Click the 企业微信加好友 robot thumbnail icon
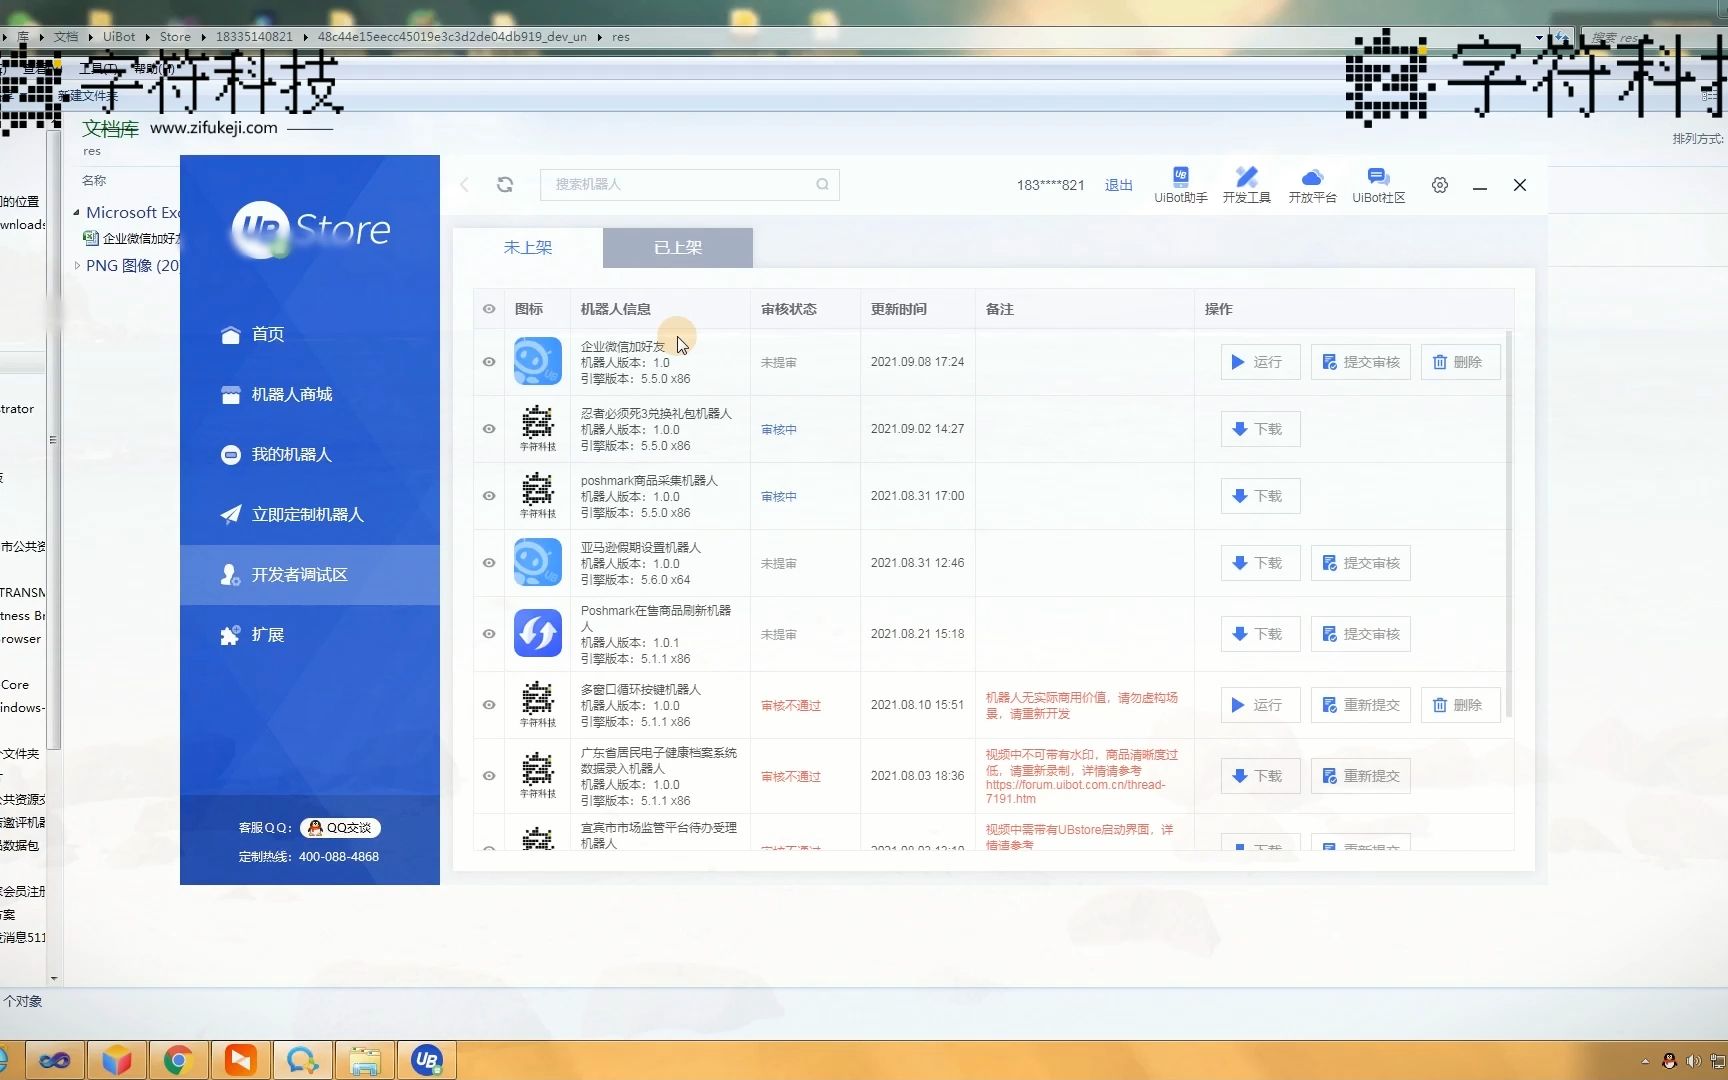The image size is (1728, 1080). point(538,362)
